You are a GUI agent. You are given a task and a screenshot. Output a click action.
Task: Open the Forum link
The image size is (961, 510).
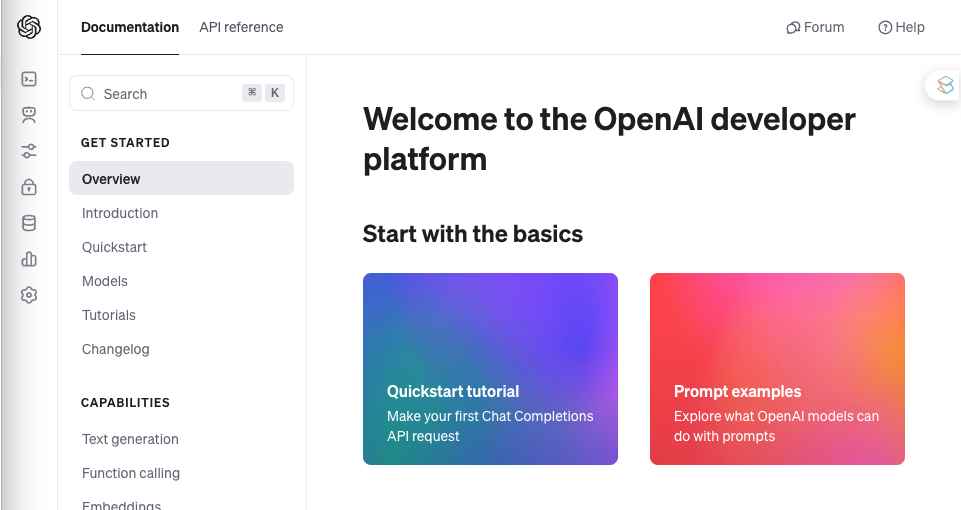[815, 28]
